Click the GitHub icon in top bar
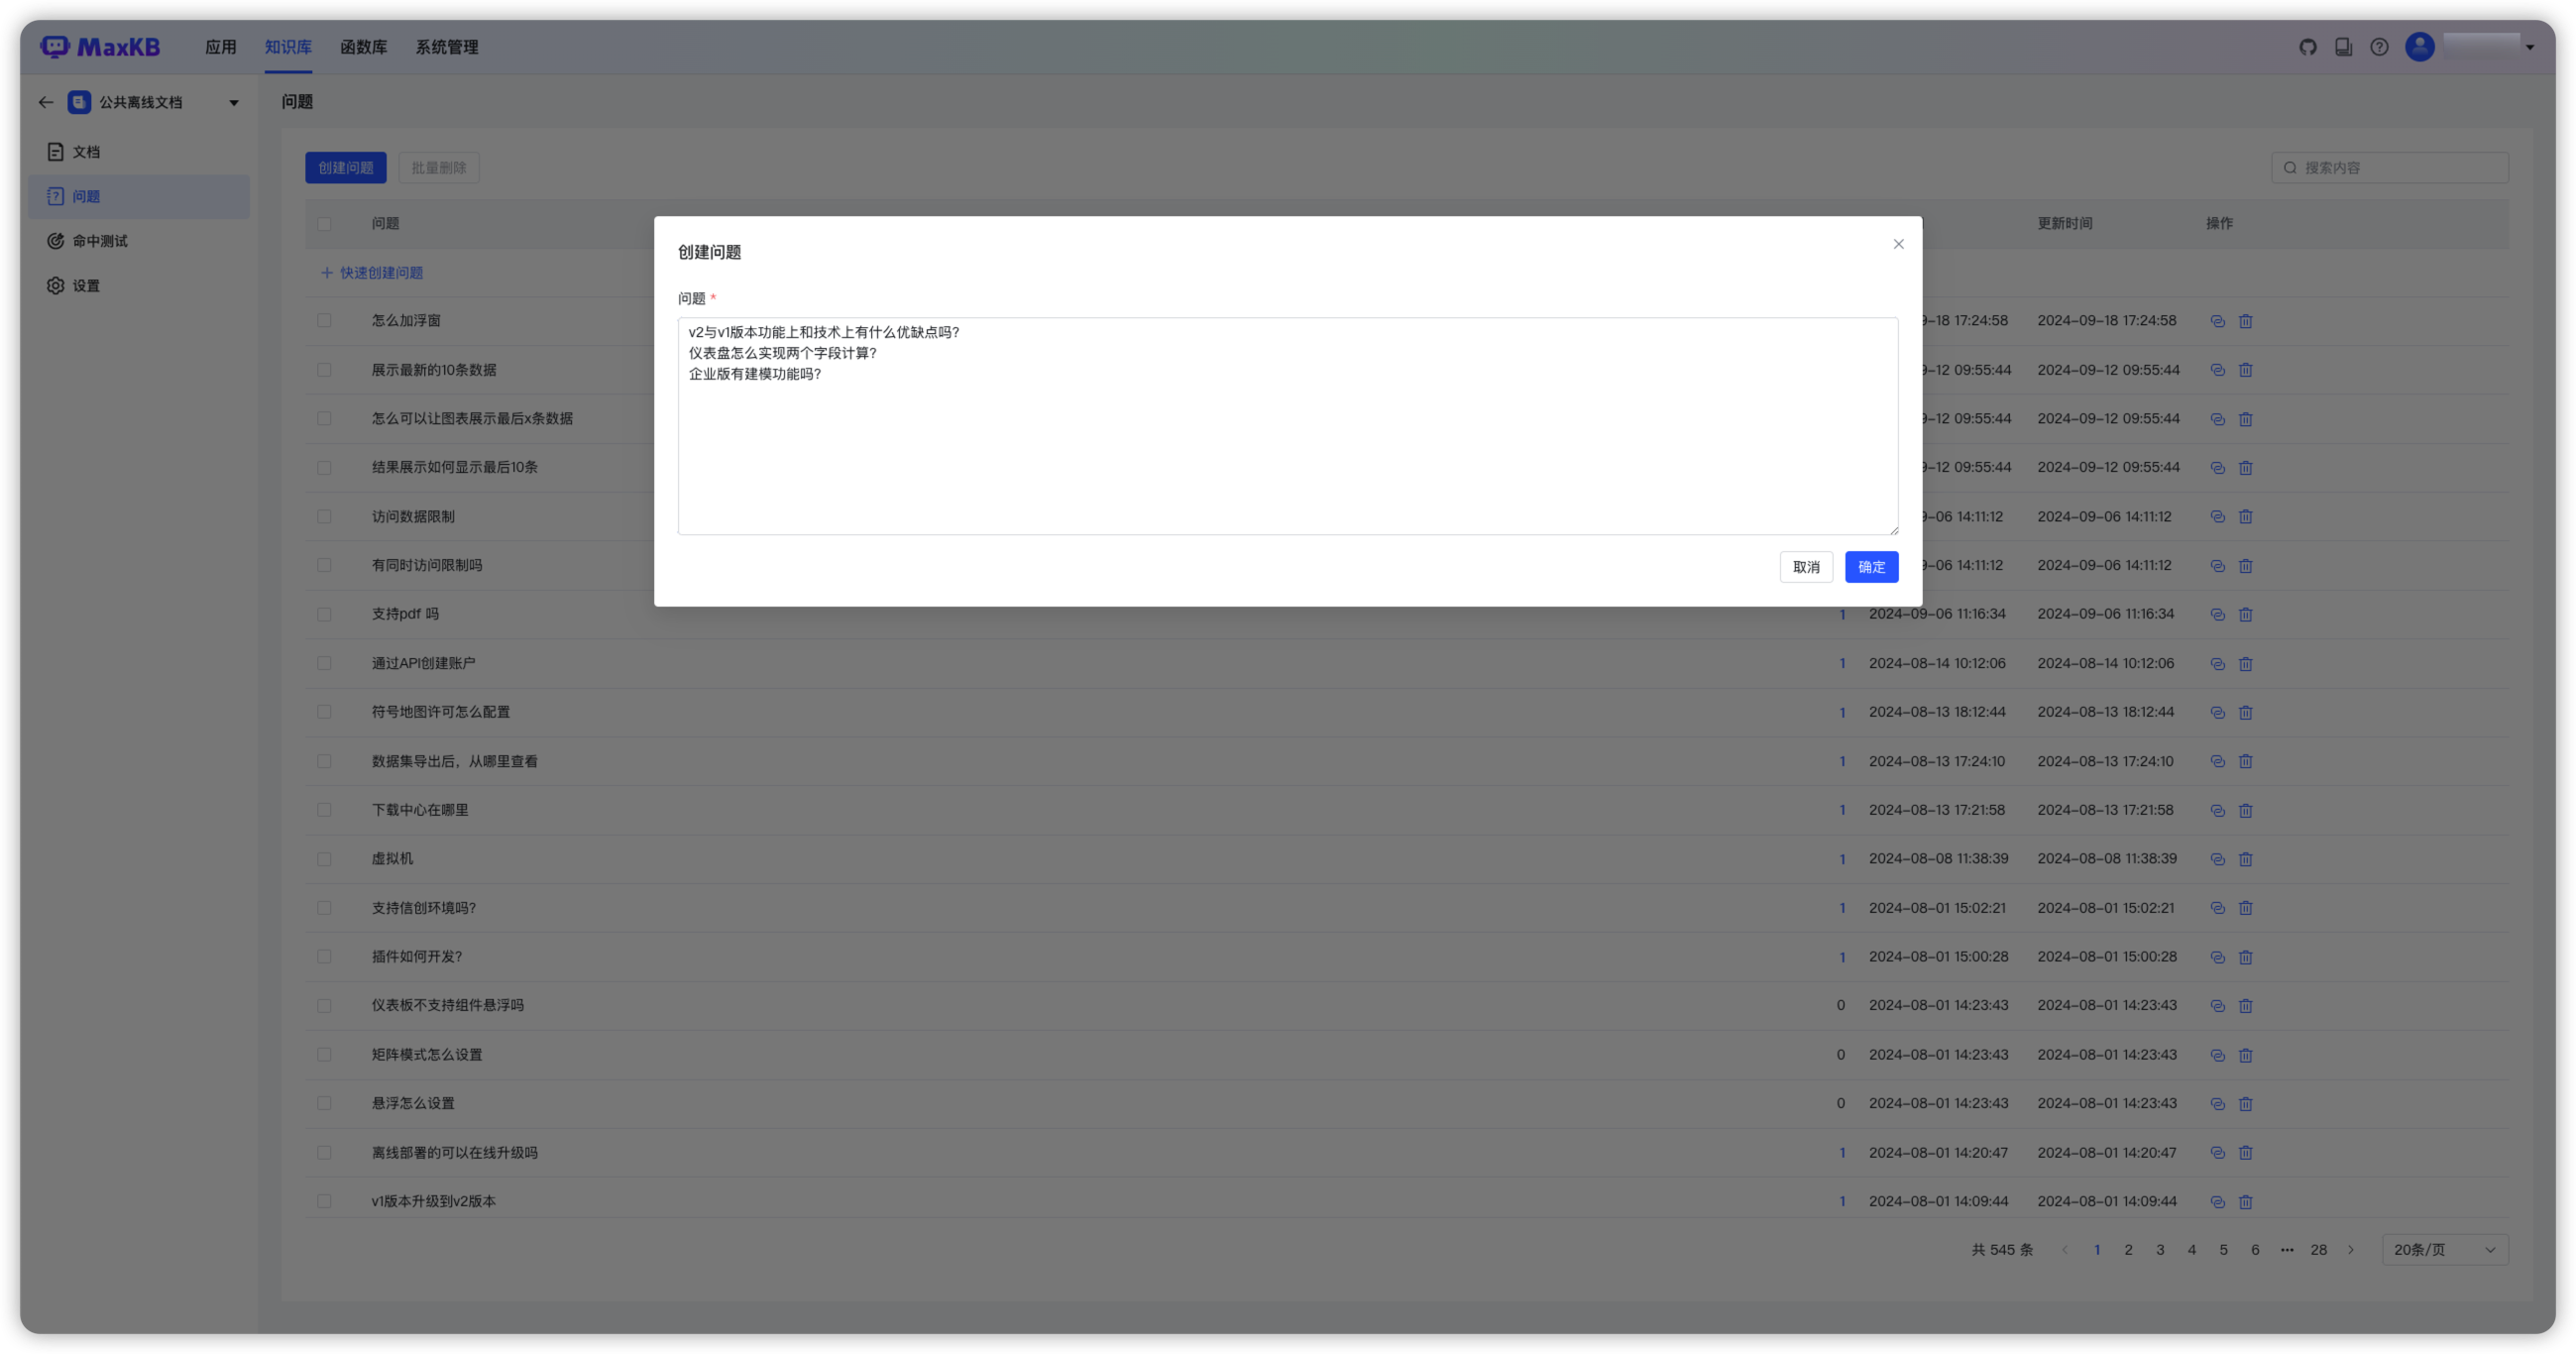Image resolution: width=2576 pixels, height=1354 pixels. pyautogui.click(x=2307, y=47)
